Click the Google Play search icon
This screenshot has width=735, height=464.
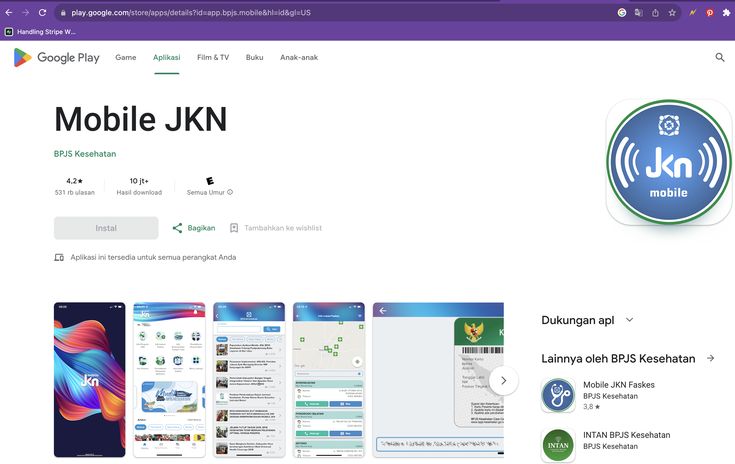pos(720,58)
